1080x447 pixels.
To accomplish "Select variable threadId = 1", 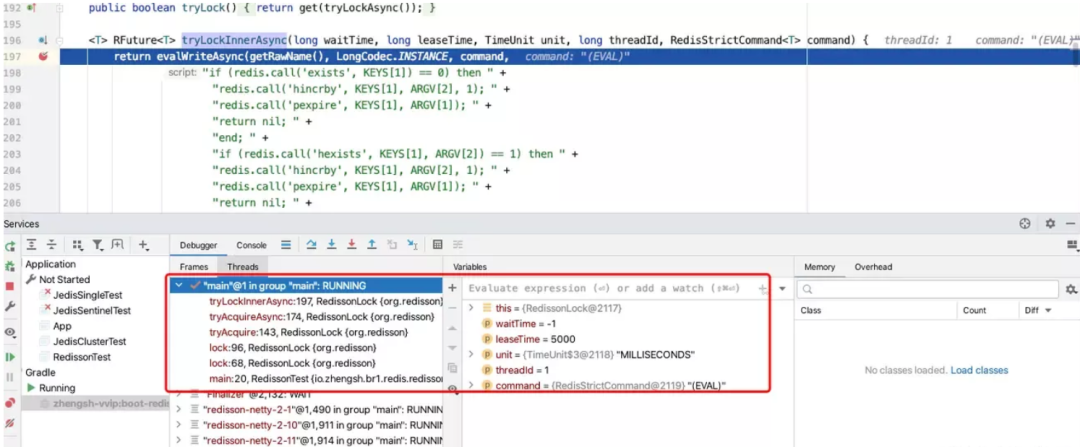I will point(517,370).
